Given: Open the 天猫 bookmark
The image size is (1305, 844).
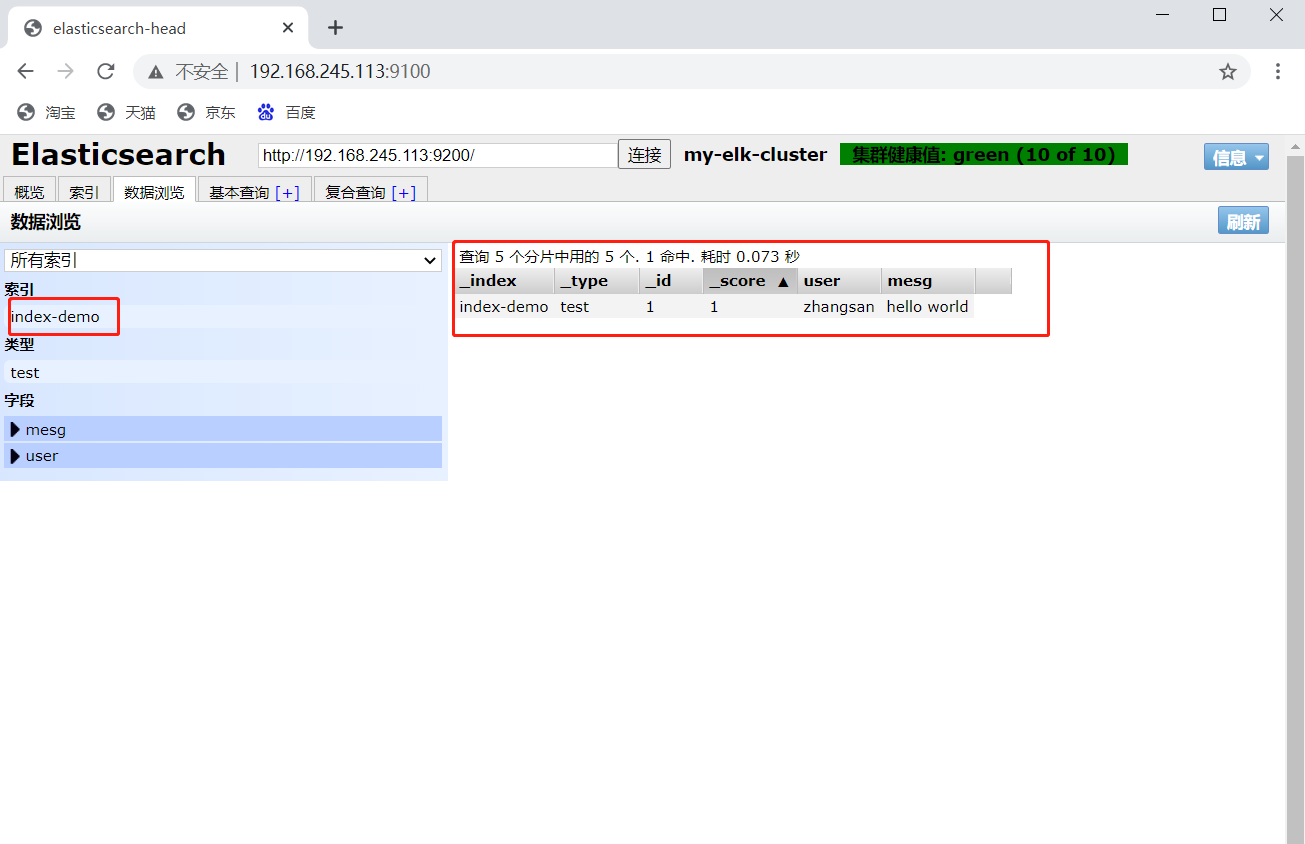Looking at the screenshot, I should tap(126, 112).
